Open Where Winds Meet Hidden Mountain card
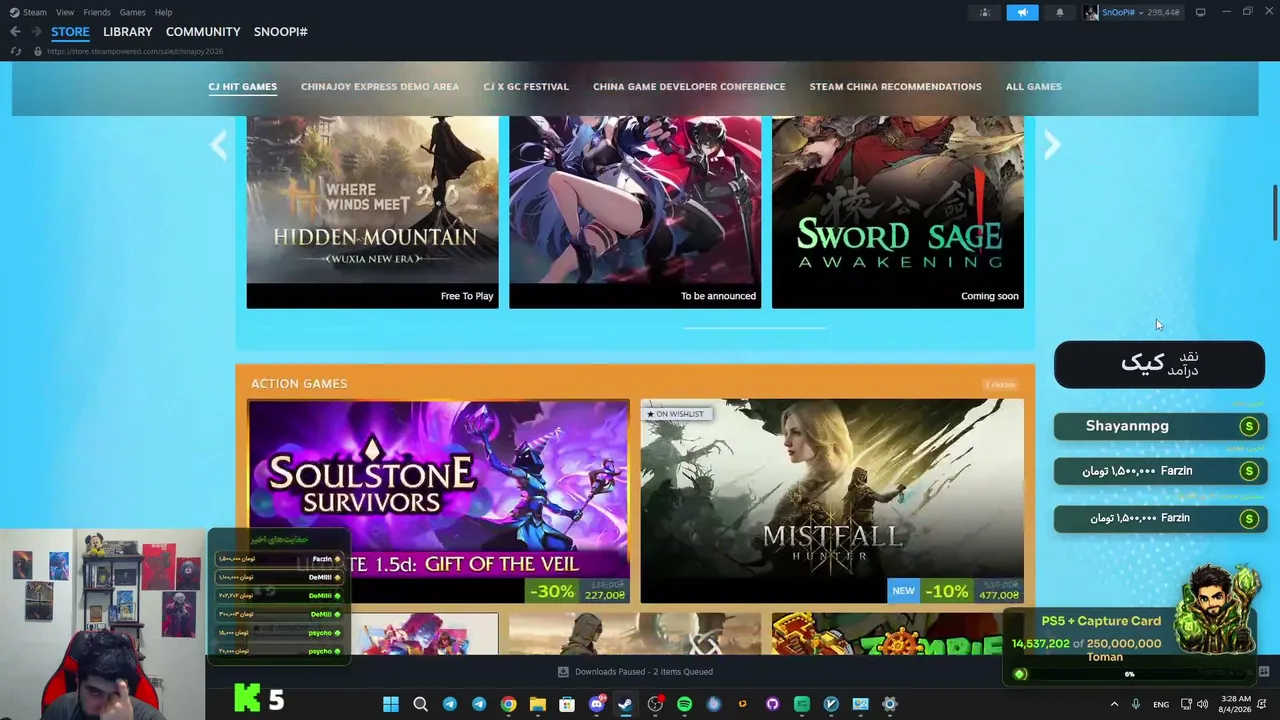This screenshot has width=1280, height=720. point(372,211)
